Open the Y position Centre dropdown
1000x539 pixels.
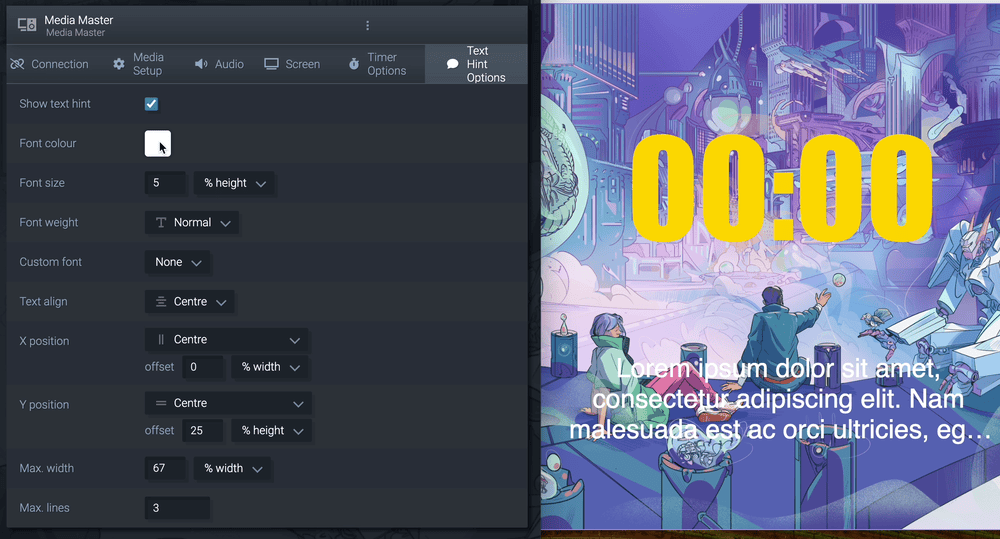228,403
